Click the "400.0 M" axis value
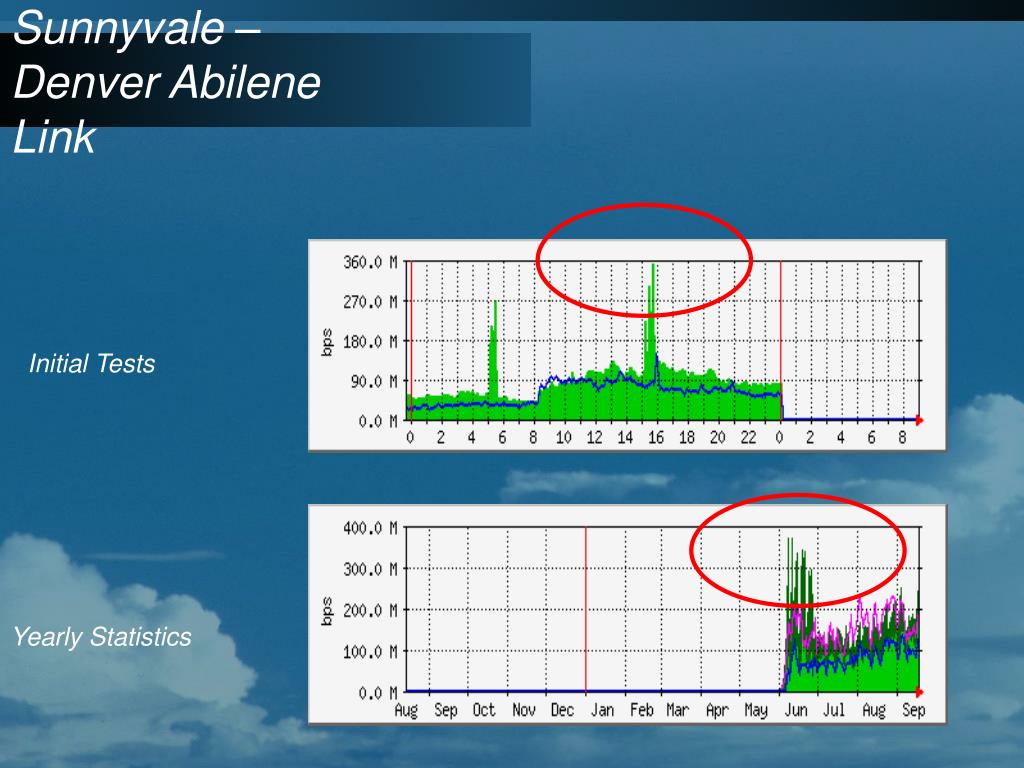 click(370, 528)
